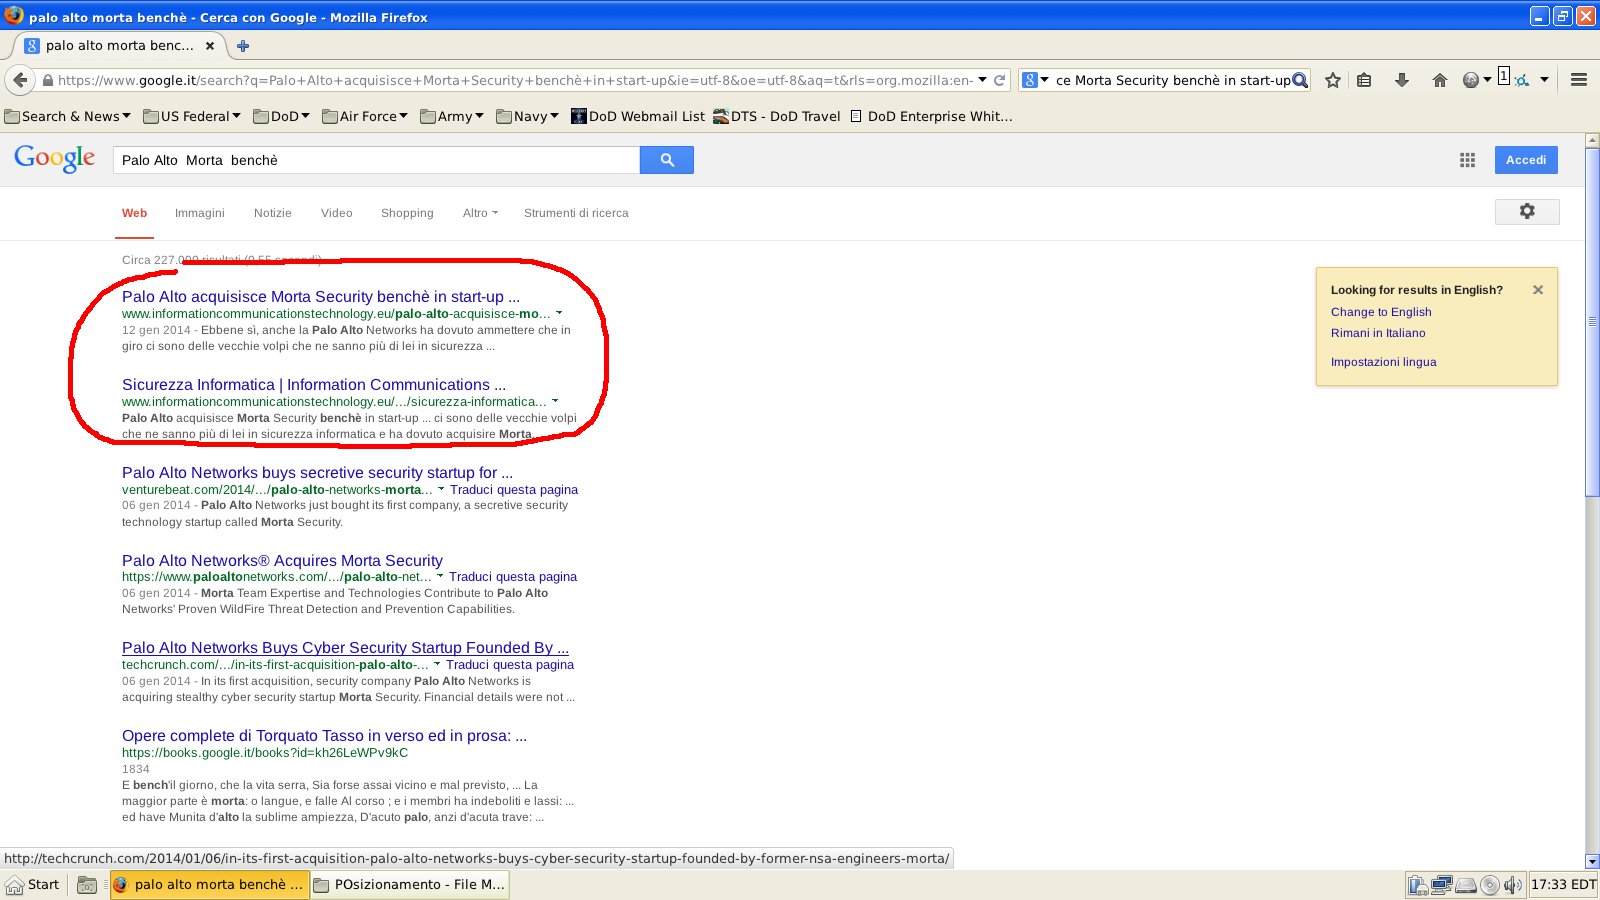Screen dimensions: 1600x900
Task: Click the 17:33 EDT clock
Action: pos(1563,884)
